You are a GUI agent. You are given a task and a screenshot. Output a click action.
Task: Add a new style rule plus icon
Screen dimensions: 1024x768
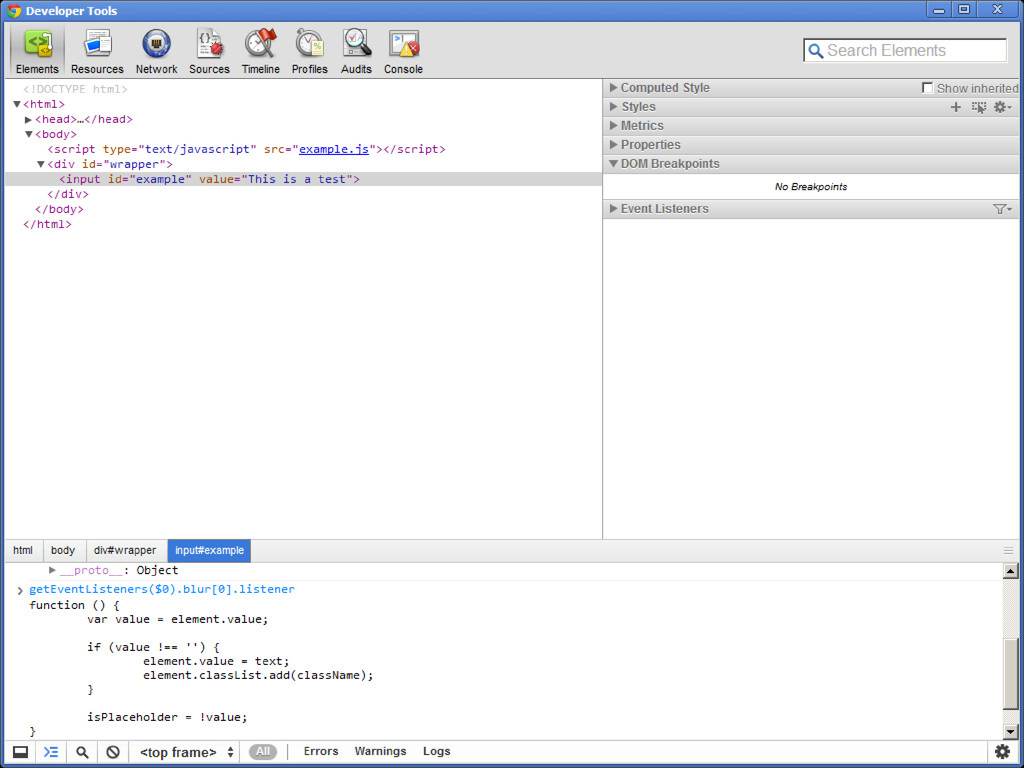click(x=956, y=107)
